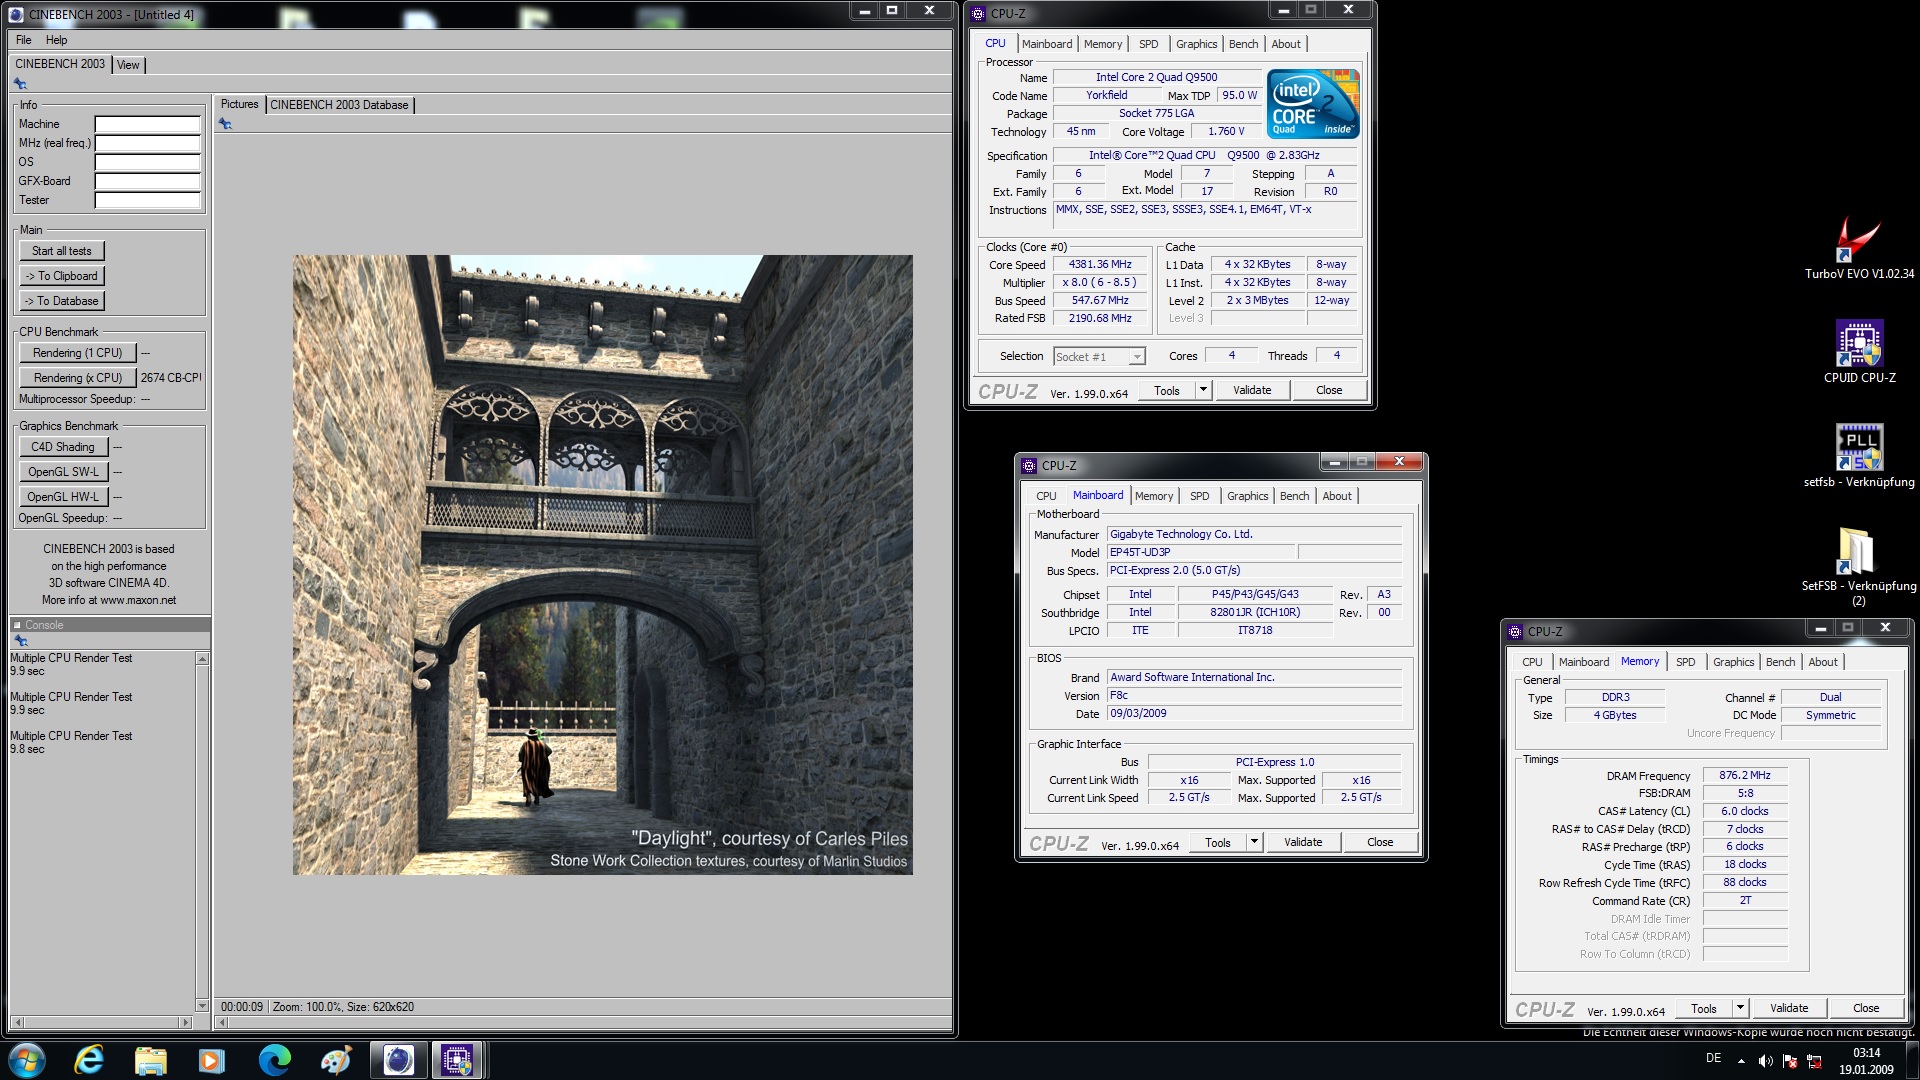This screenshot has width=1920, height=1080.
Task: Expand Tools dropdown arrow in Memory window
Action: tap(1740, 1008)
